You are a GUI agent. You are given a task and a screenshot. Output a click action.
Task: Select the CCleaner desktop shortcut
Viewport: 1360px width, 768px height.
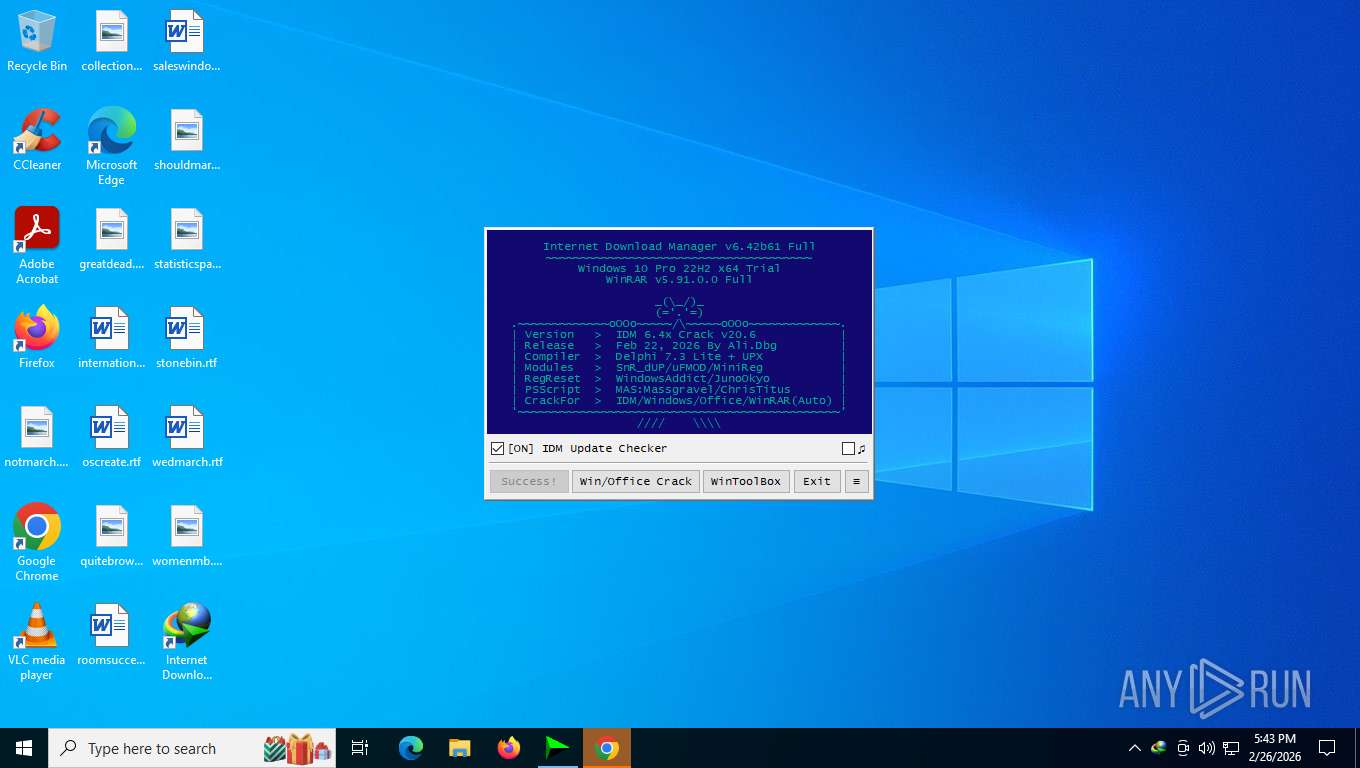click(x=37, y=140)
